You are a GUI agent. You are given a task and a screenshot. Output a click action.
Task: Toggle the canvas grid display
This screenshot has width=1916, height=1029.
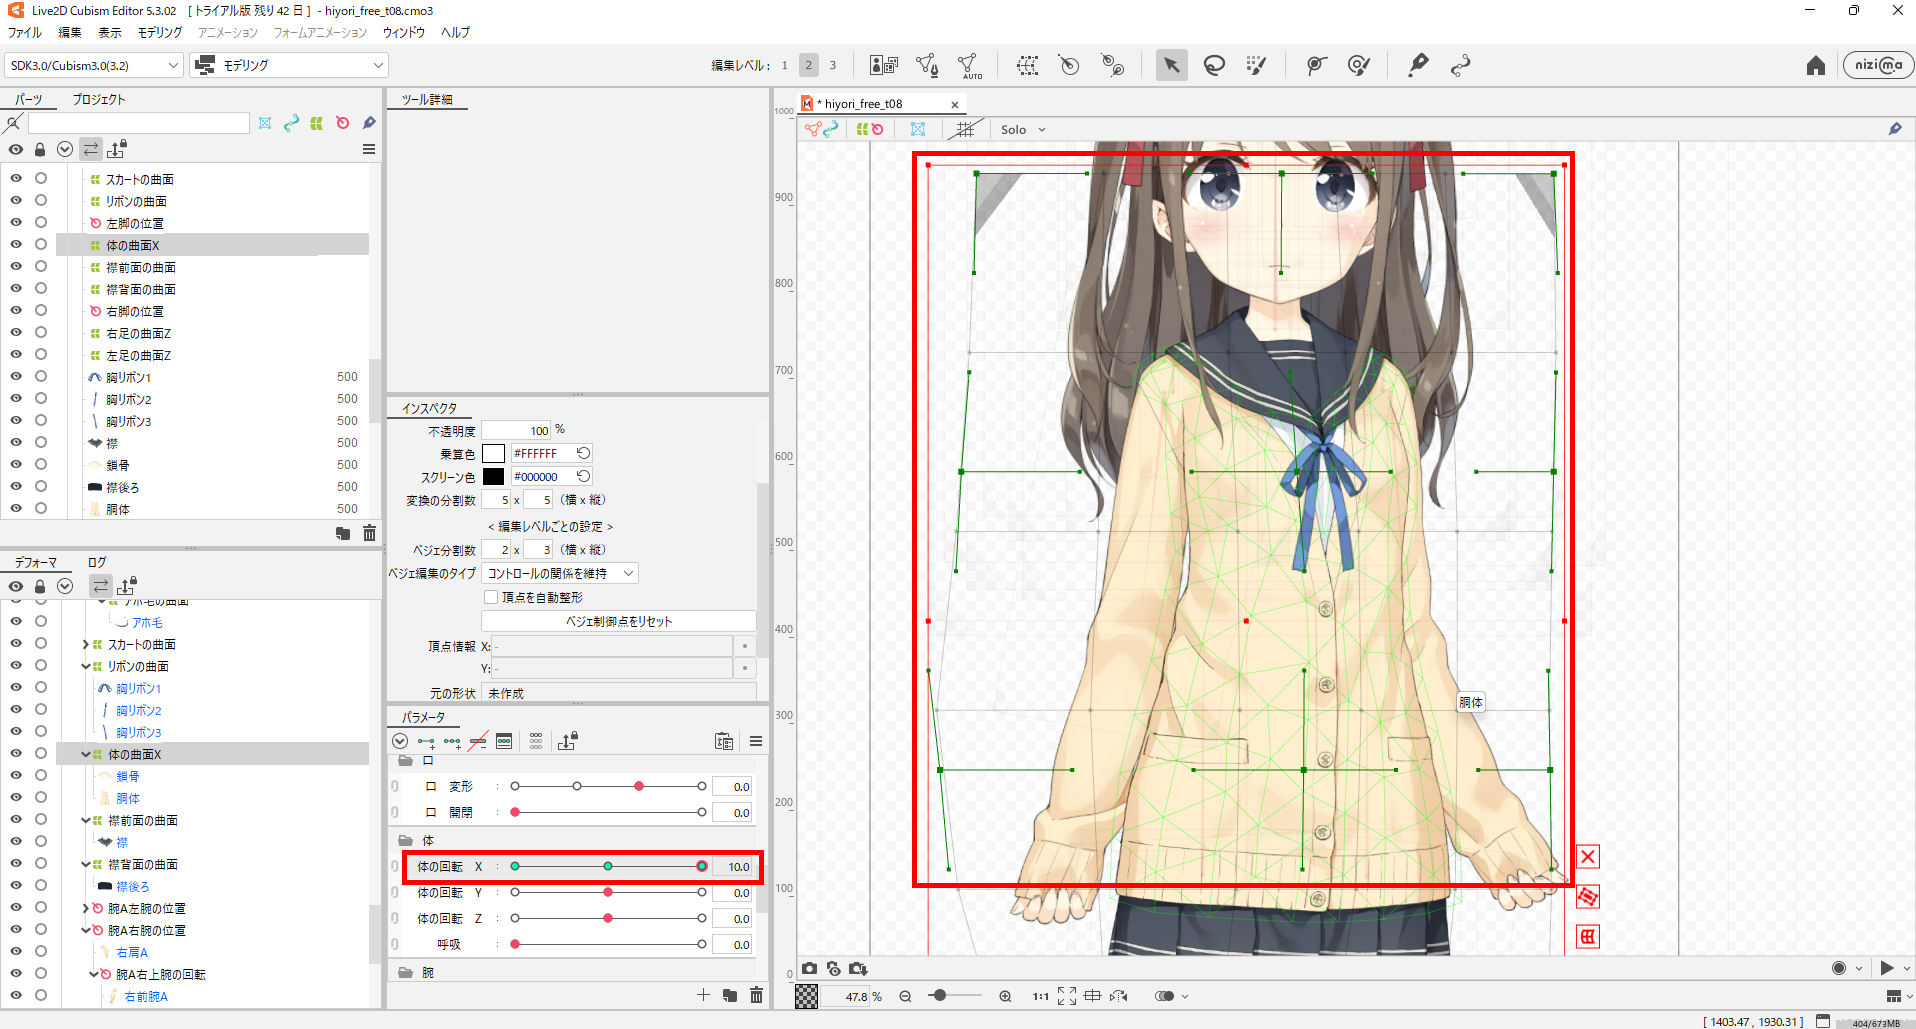tap(964, 129)
